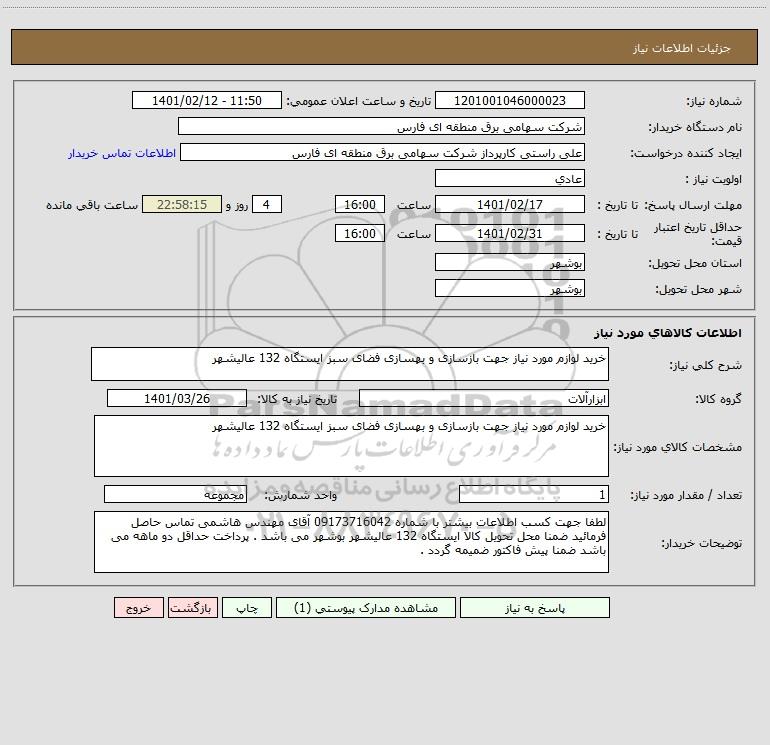Screen dimensions: 770x745
Task: Click the 'استان محل تحویل:' label
Action: 695,264
